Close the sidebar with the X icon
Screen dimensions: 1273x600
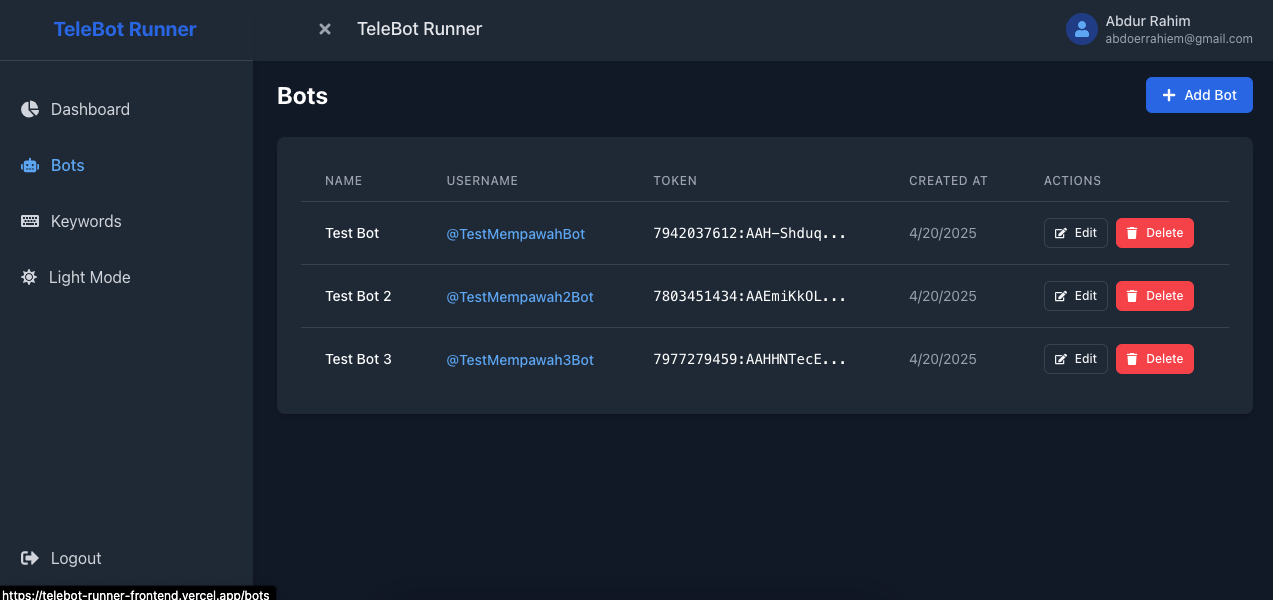325,29
